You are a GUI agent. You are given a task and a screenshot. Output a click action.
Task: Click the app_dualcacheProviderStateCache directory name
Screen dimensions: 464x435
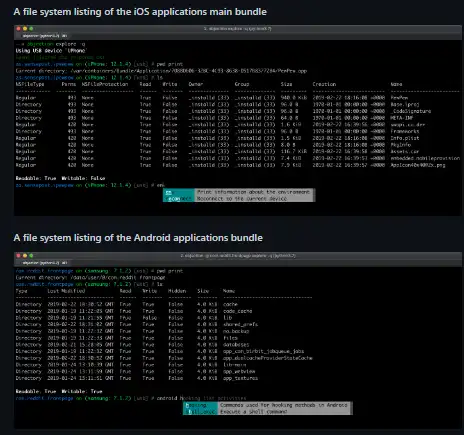click(268, 358)
